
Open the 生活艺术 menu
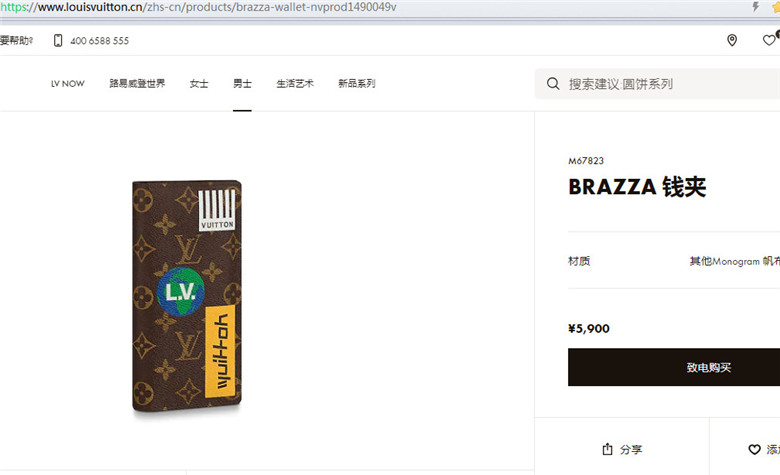coord(295,84)
